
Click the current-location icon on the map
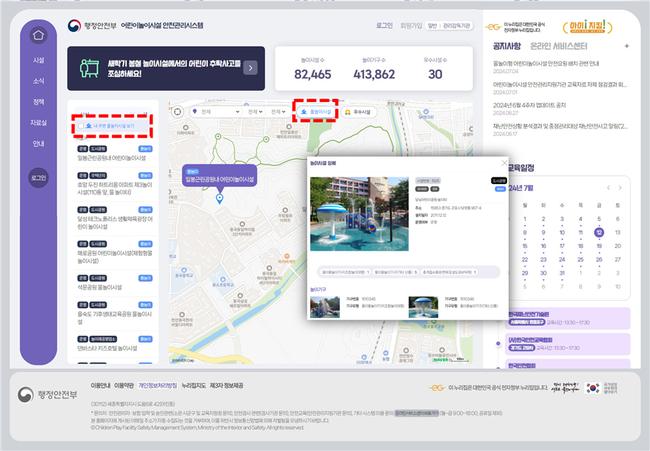click(178, 112)
